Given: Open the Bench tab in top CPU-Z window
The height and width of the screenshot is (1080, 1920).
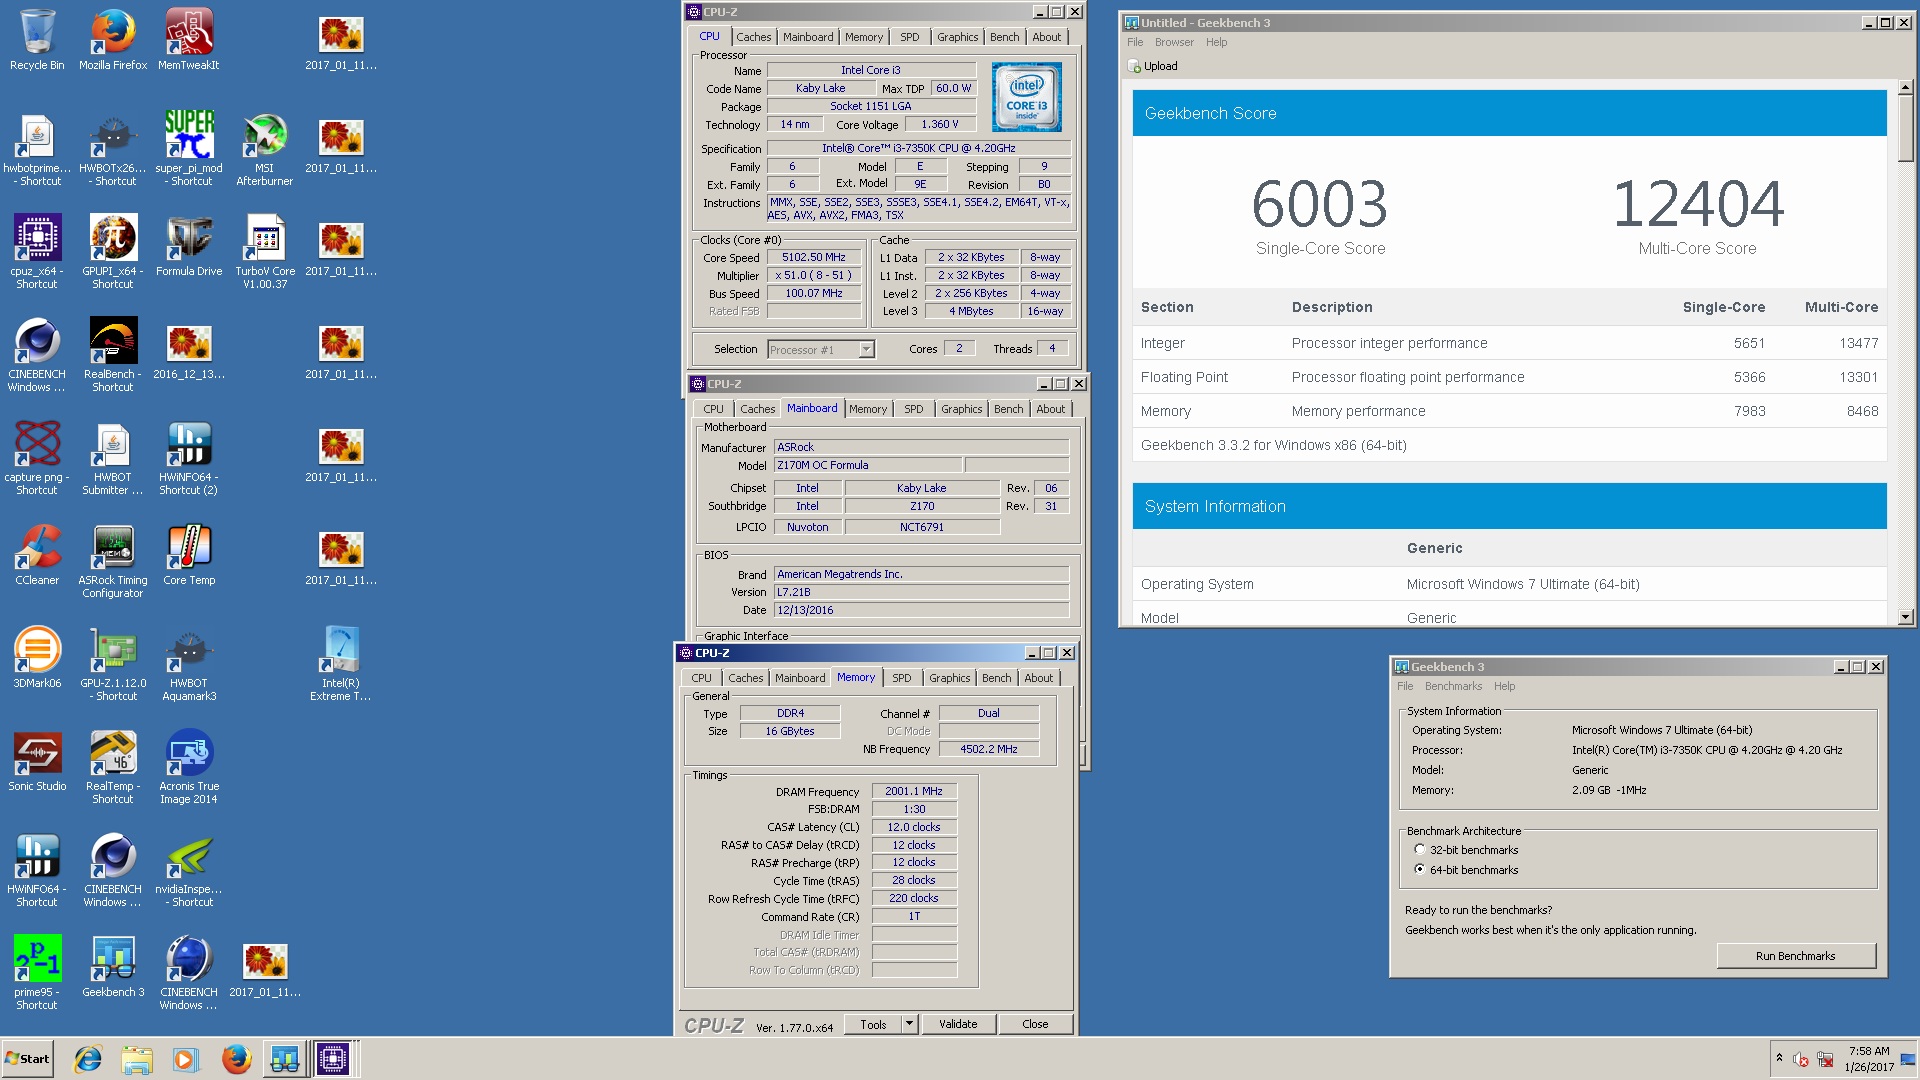Looking at the screenshot, I should click(1004, 37).
